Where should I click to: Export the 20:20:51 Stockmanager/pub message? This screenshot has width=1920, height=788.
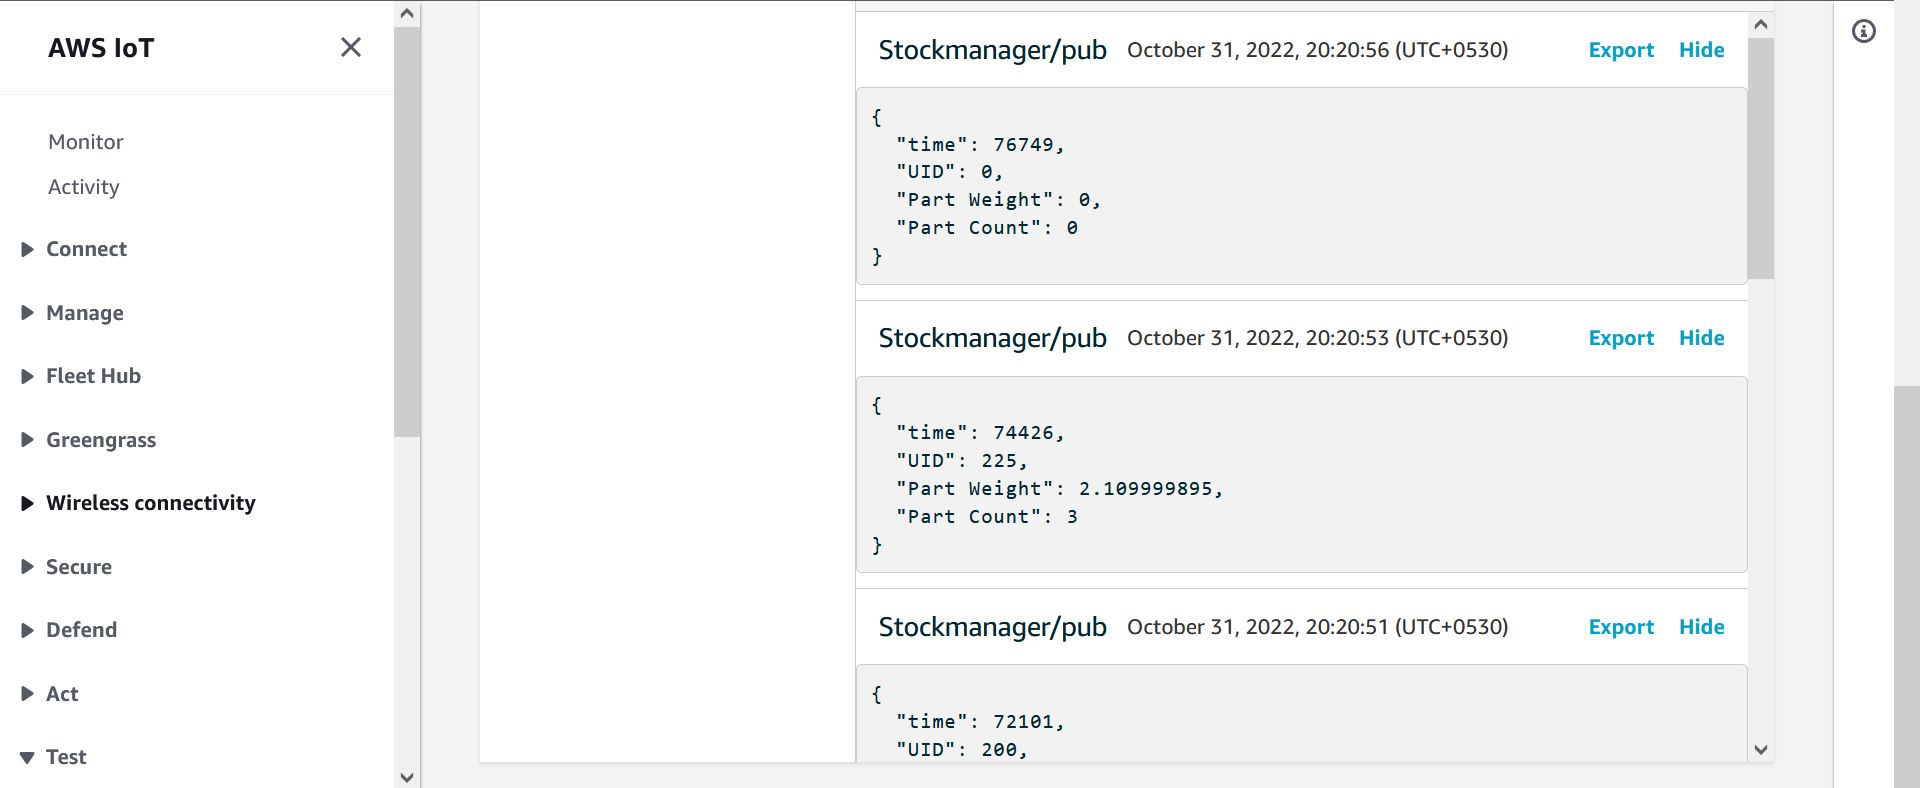(x=1621, y=627)
